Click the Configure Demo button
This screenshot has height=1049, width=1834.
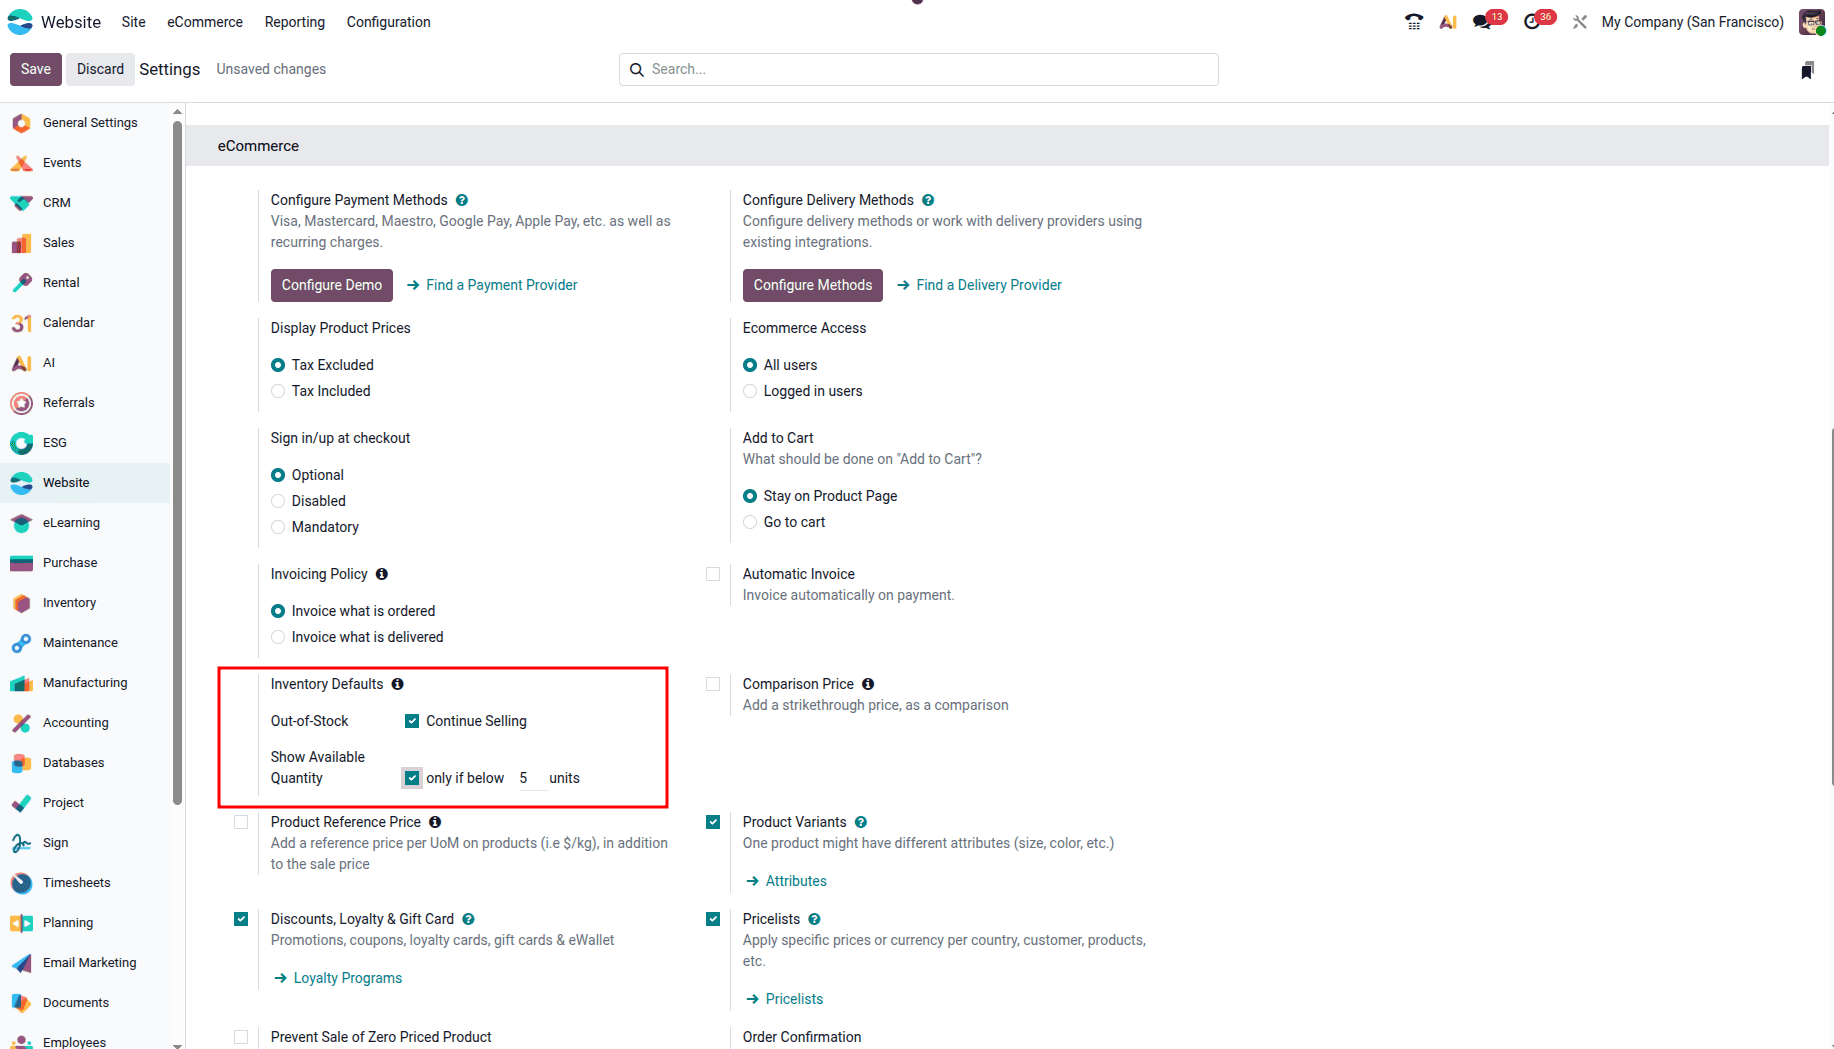coord(332,285)
